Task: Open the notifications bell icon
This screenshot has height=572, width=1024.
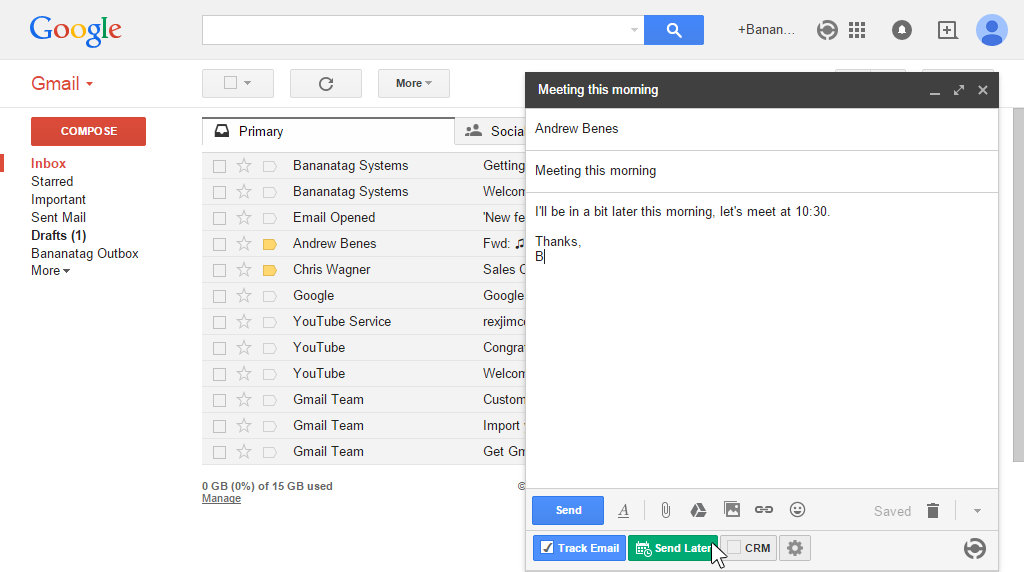Action: click(x=902, y=30)
